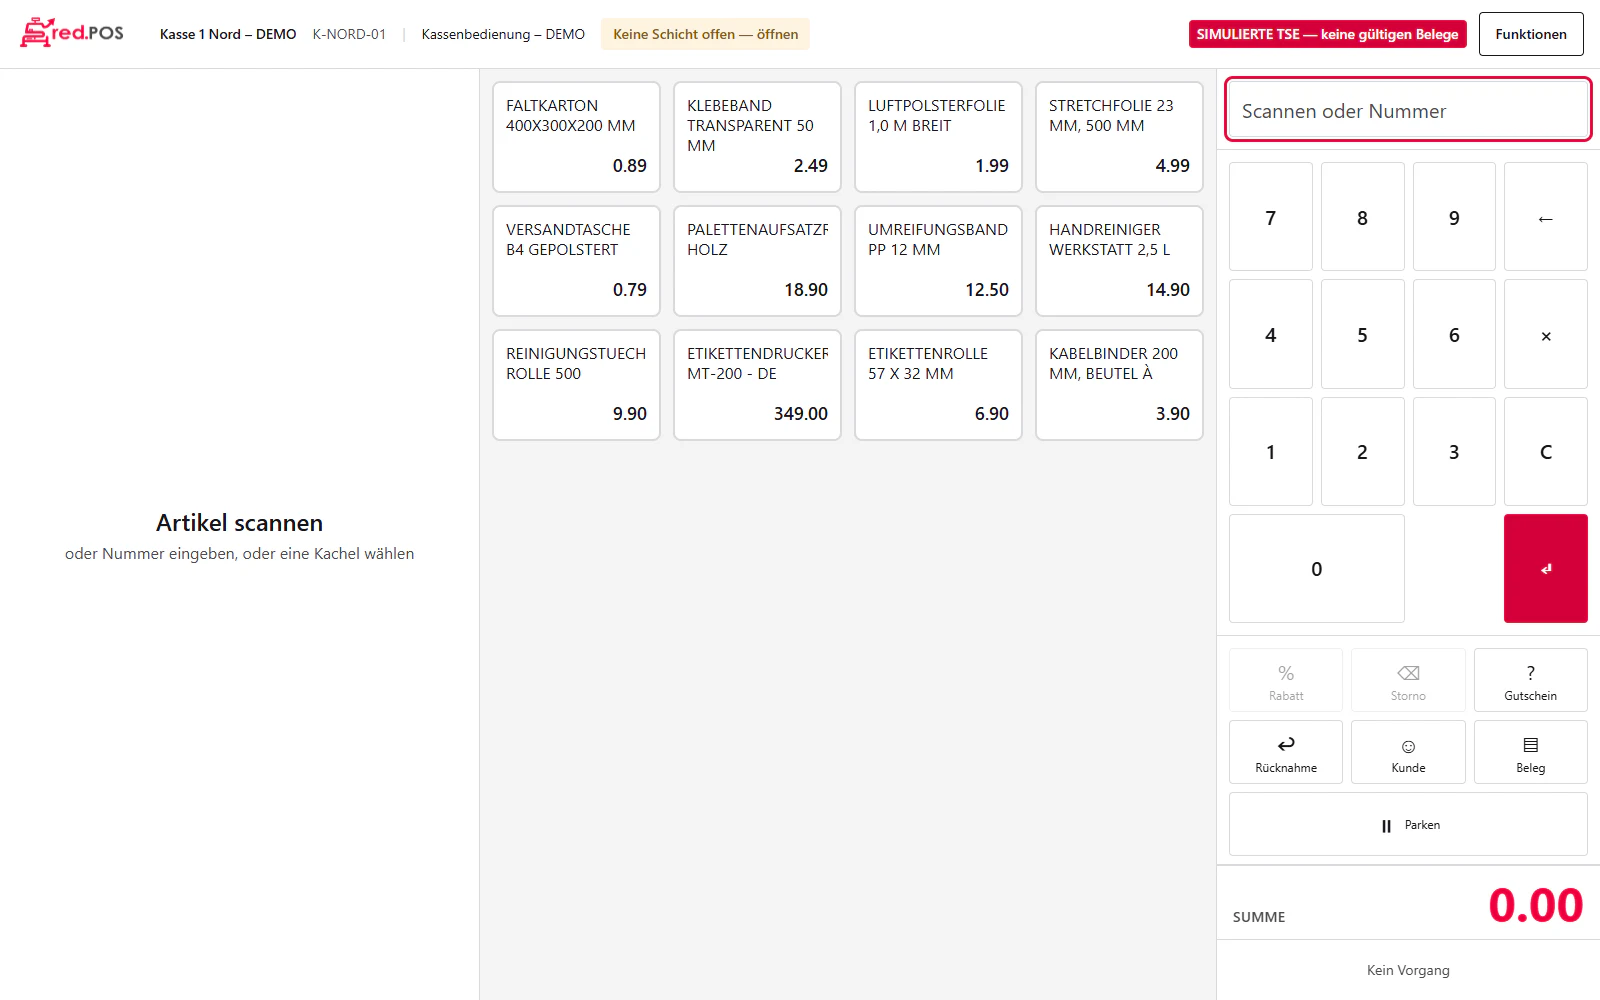Select KABELBINDER 200 MM tile
The image size is (1600, 1000).
1119,385
